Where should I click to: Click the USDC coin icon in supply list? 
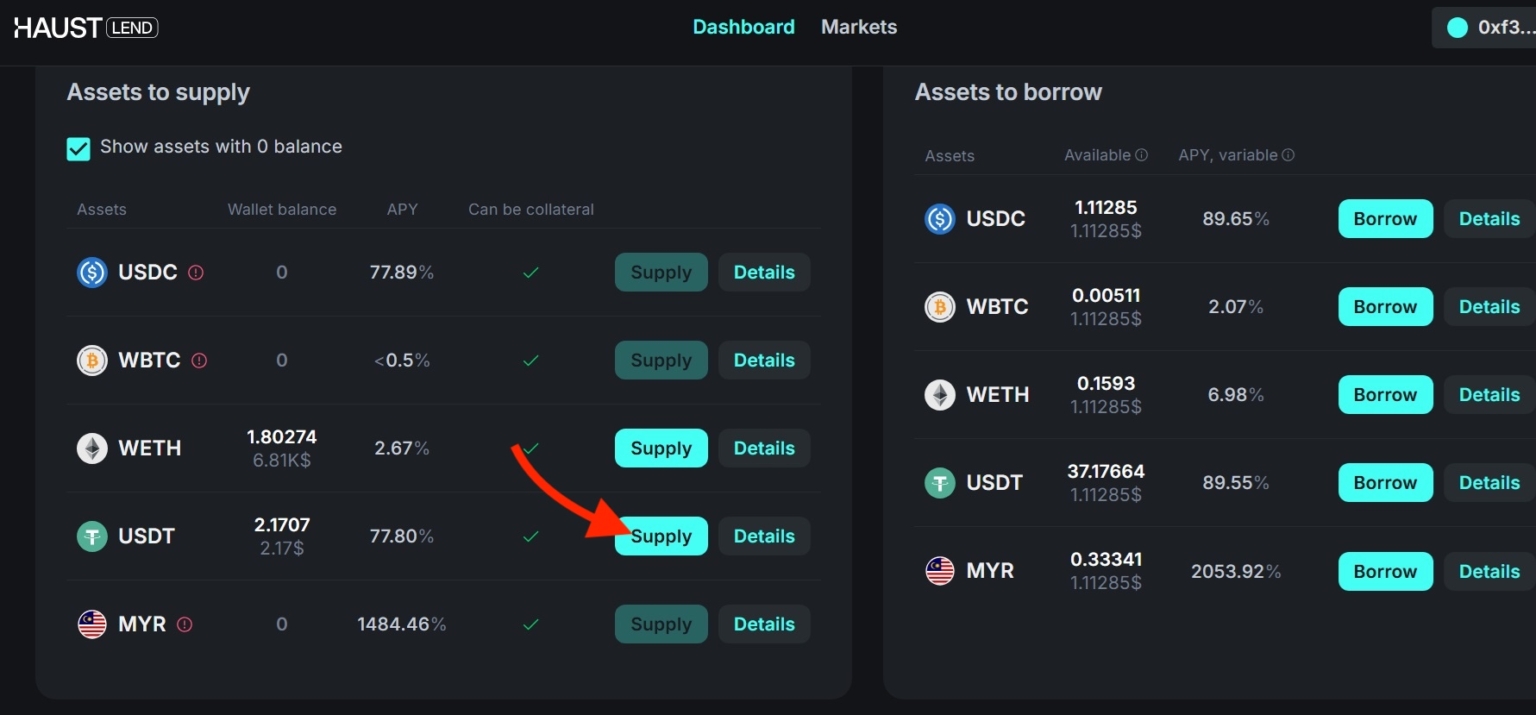(x=92, y=272)
